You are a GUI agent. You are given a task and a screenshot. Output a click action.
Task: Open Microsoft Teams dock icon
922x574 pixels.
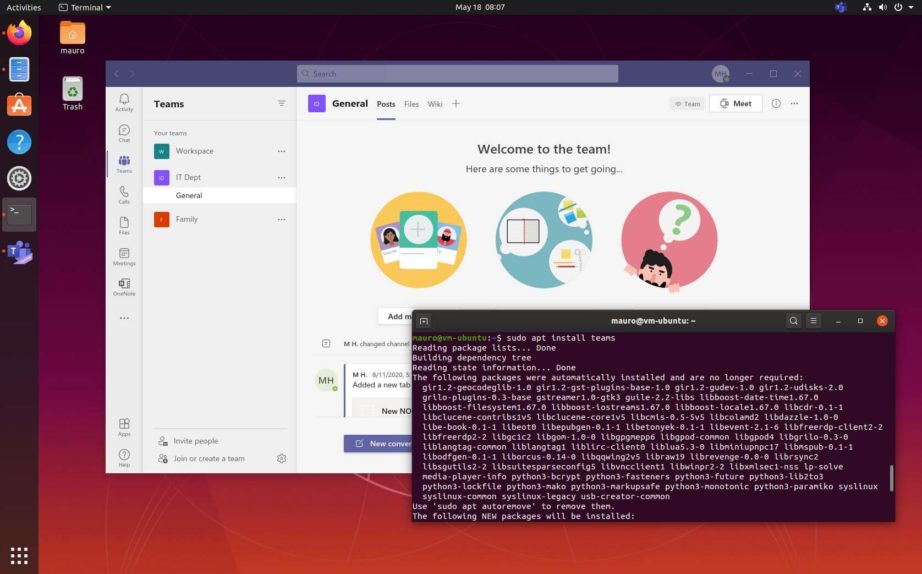[x=19, y=252]
